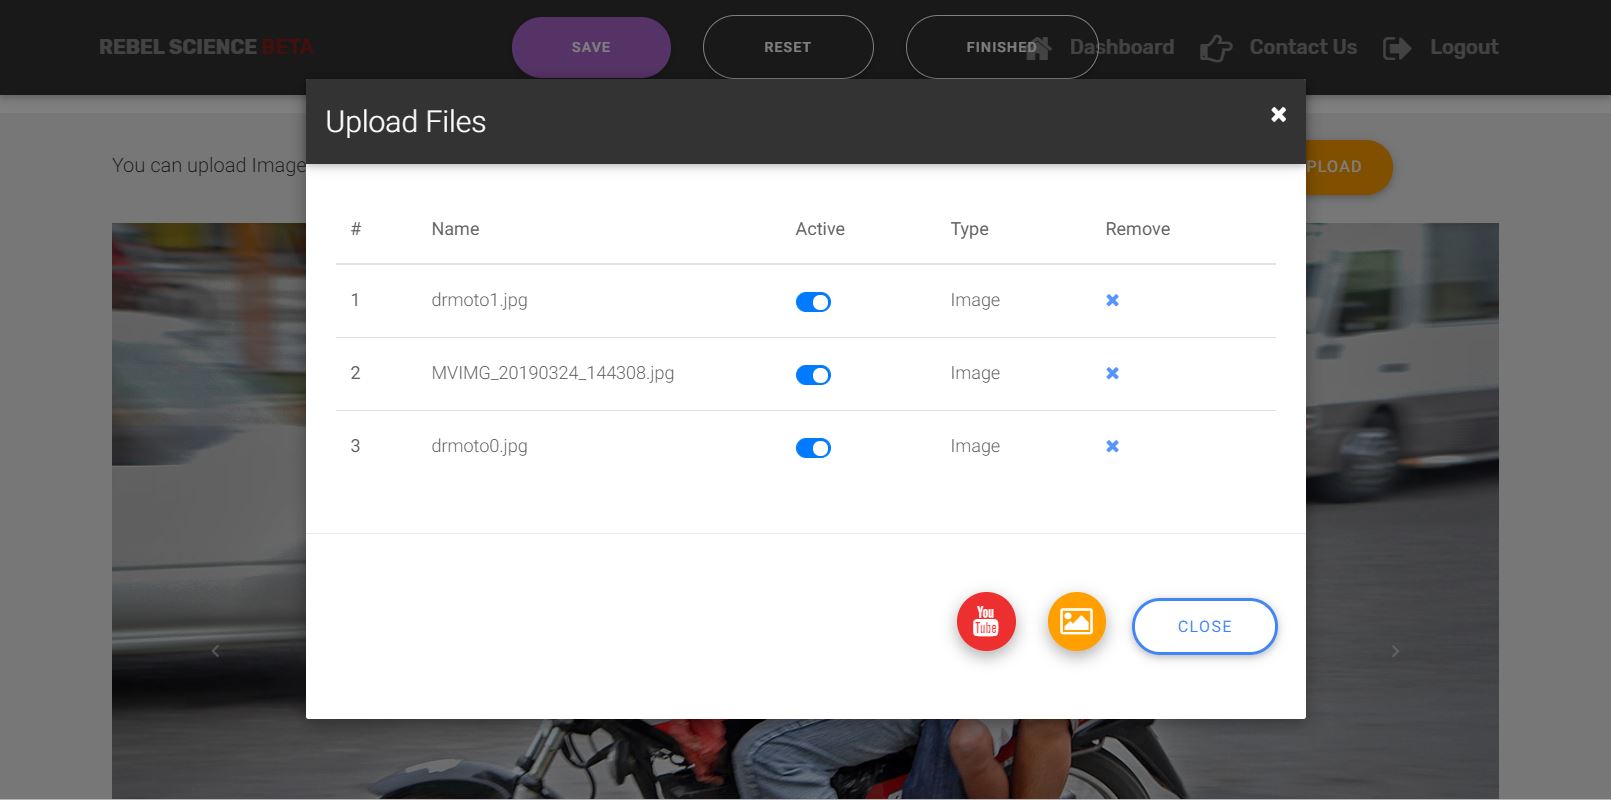Screen dimensions: 1611x800
Task: Go to next carousel image arrow
Action: tap(1395, 651)
